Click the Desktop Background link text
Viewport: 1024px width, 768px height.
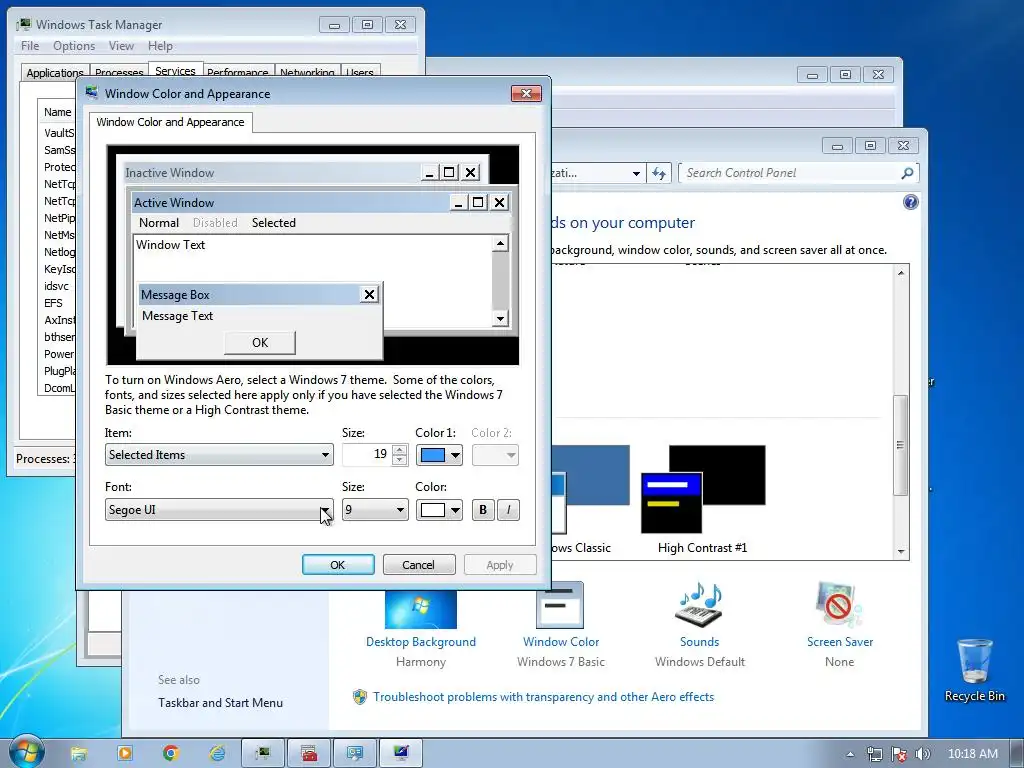pos(421,642)
